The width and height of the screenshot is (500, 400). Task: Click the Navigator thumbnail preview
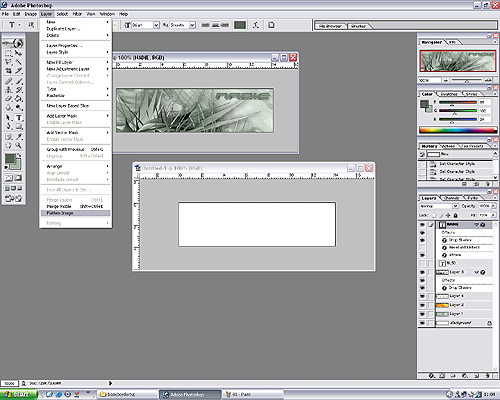pos(458,61)
